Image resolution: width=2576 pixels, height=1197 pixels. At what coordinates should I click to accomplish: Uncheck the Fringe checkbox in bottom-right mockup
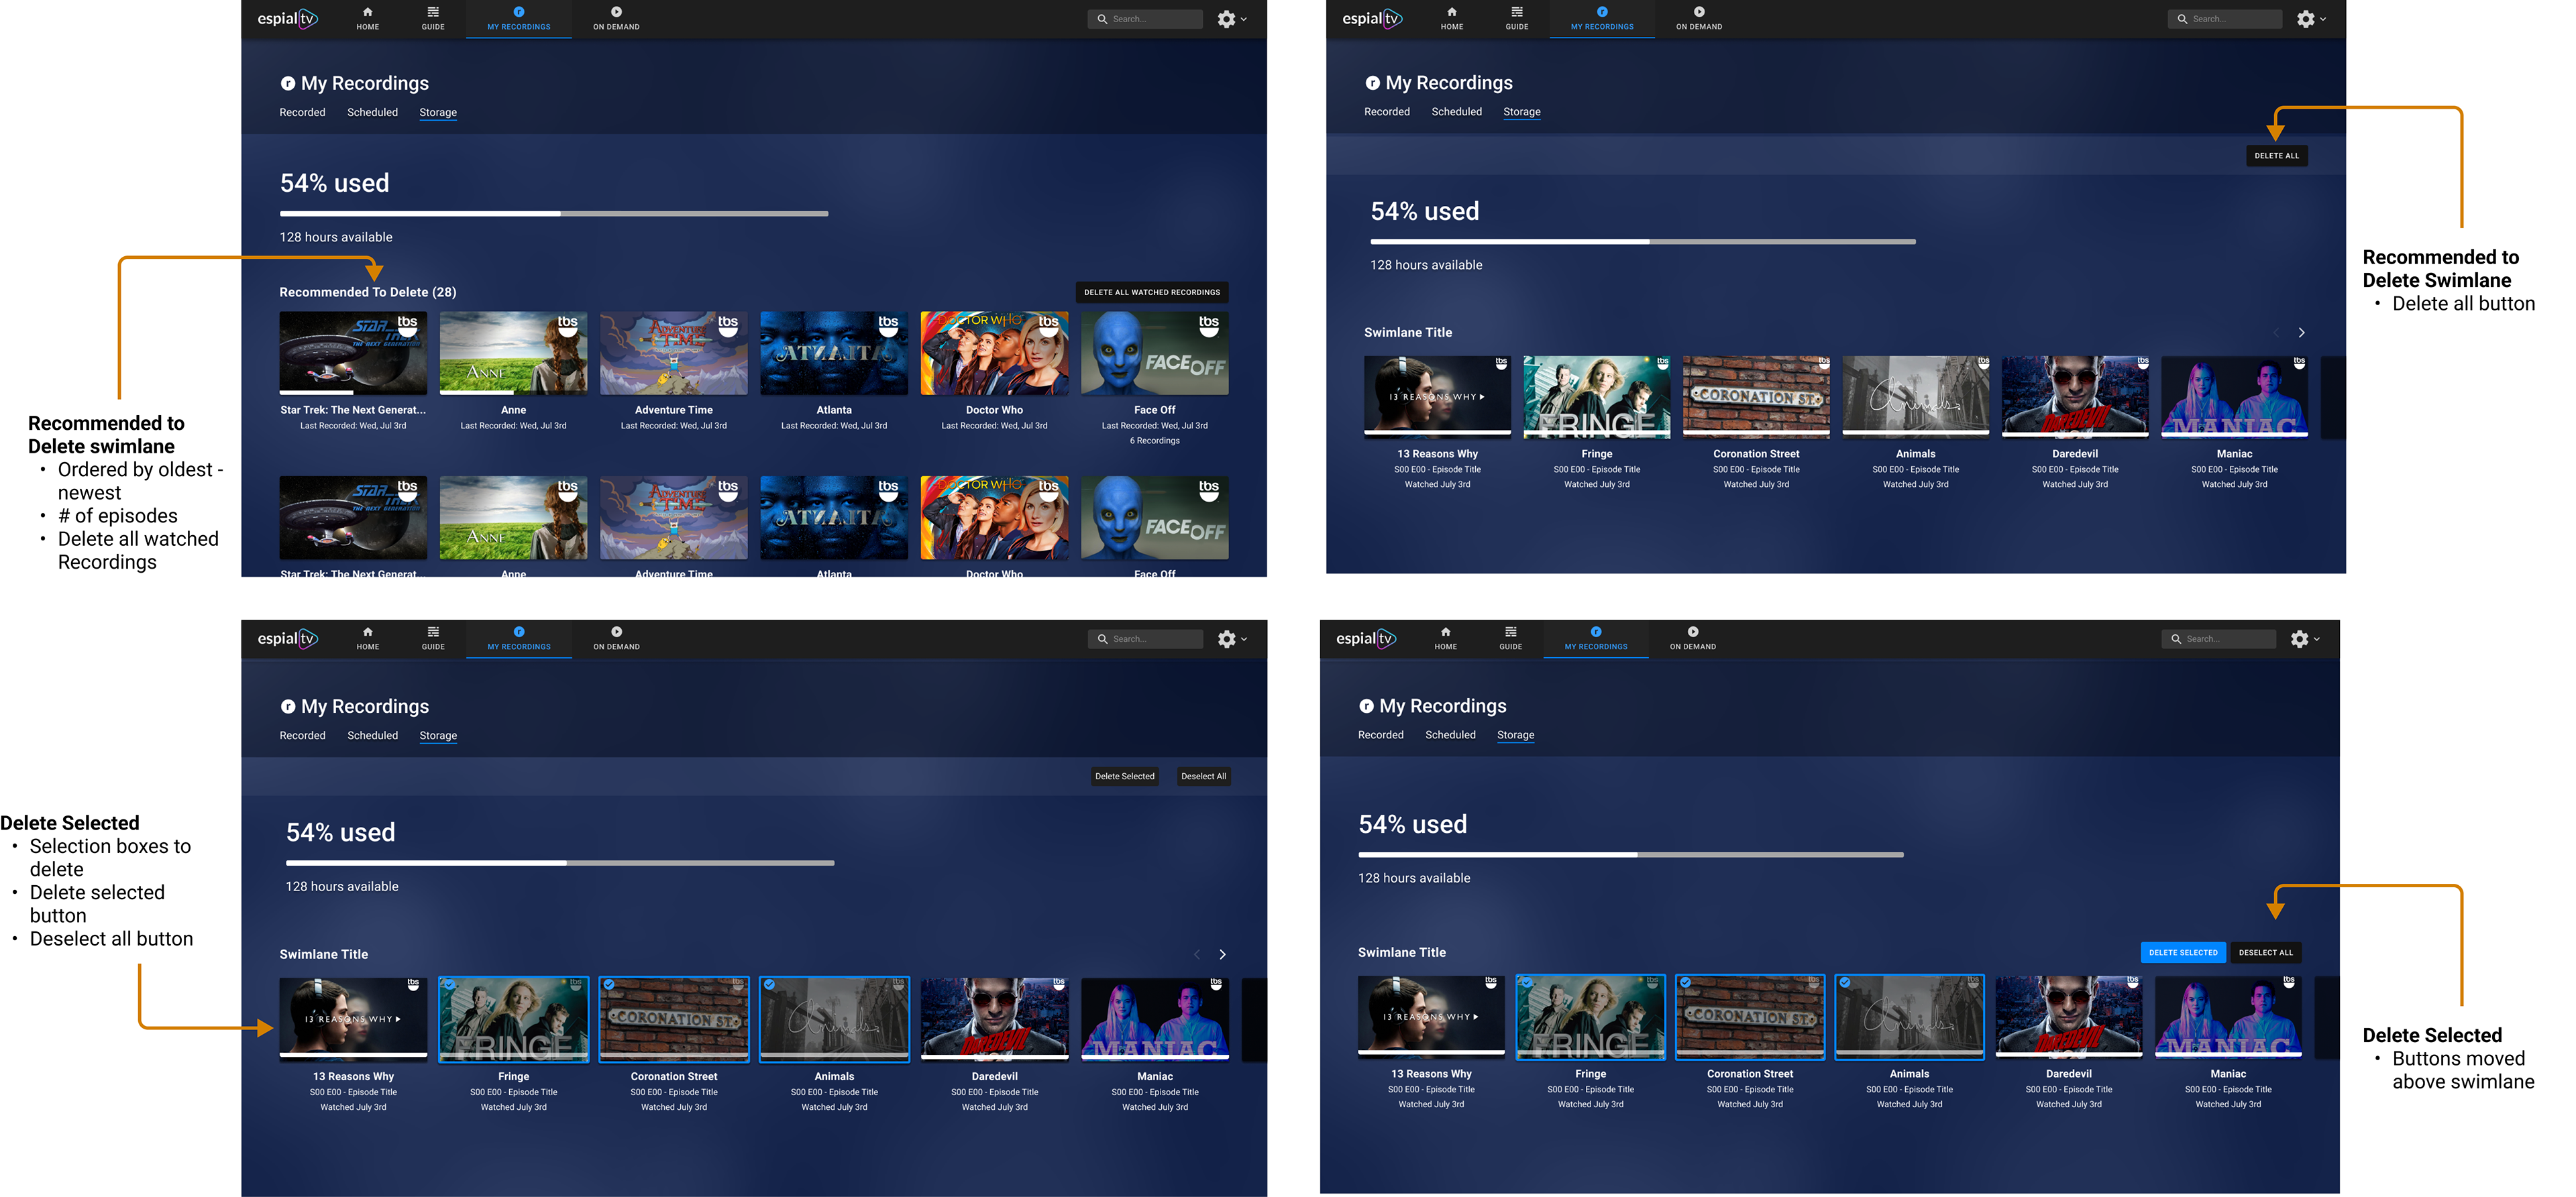point(1526,983)
